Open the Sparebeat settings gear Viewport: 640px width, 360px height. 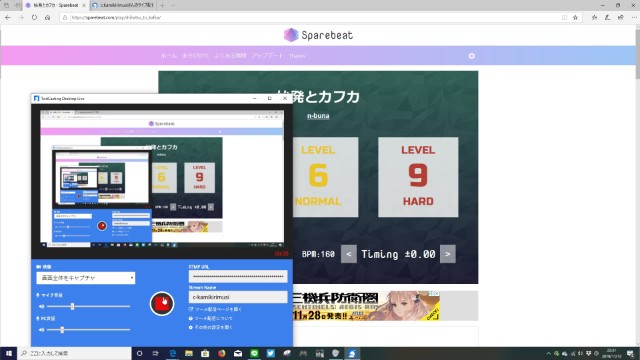(471, 56)
